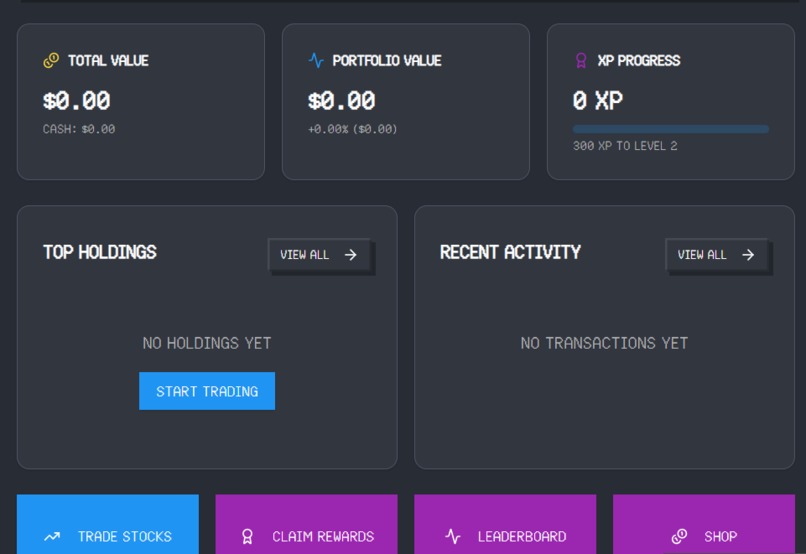Screen dimensions: 806x554
Task: Open the Shop tile
Action: click(x=704, y=524)
